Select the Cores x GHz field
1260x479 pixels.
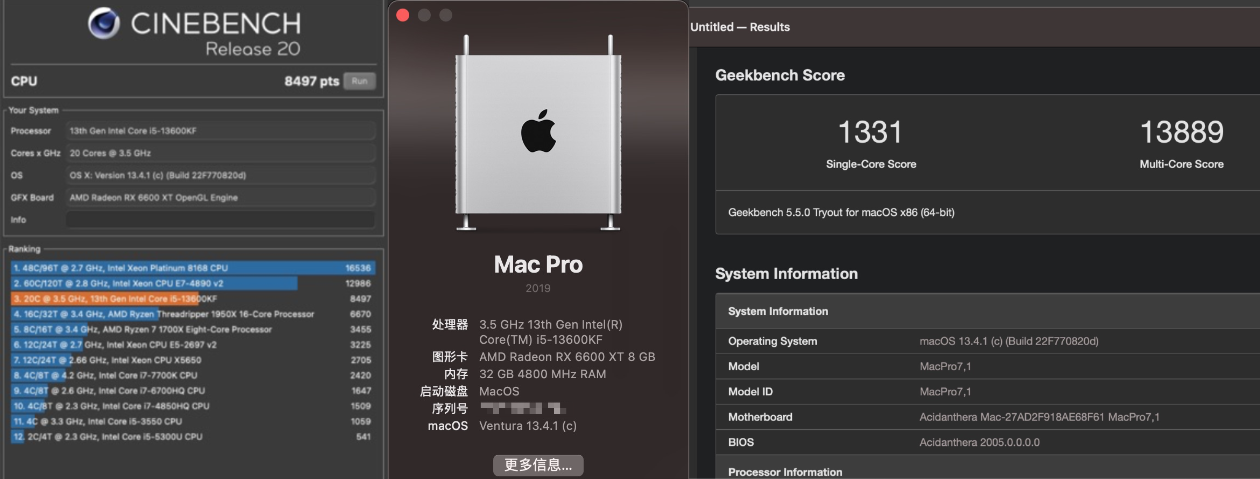tap(221, 153)
